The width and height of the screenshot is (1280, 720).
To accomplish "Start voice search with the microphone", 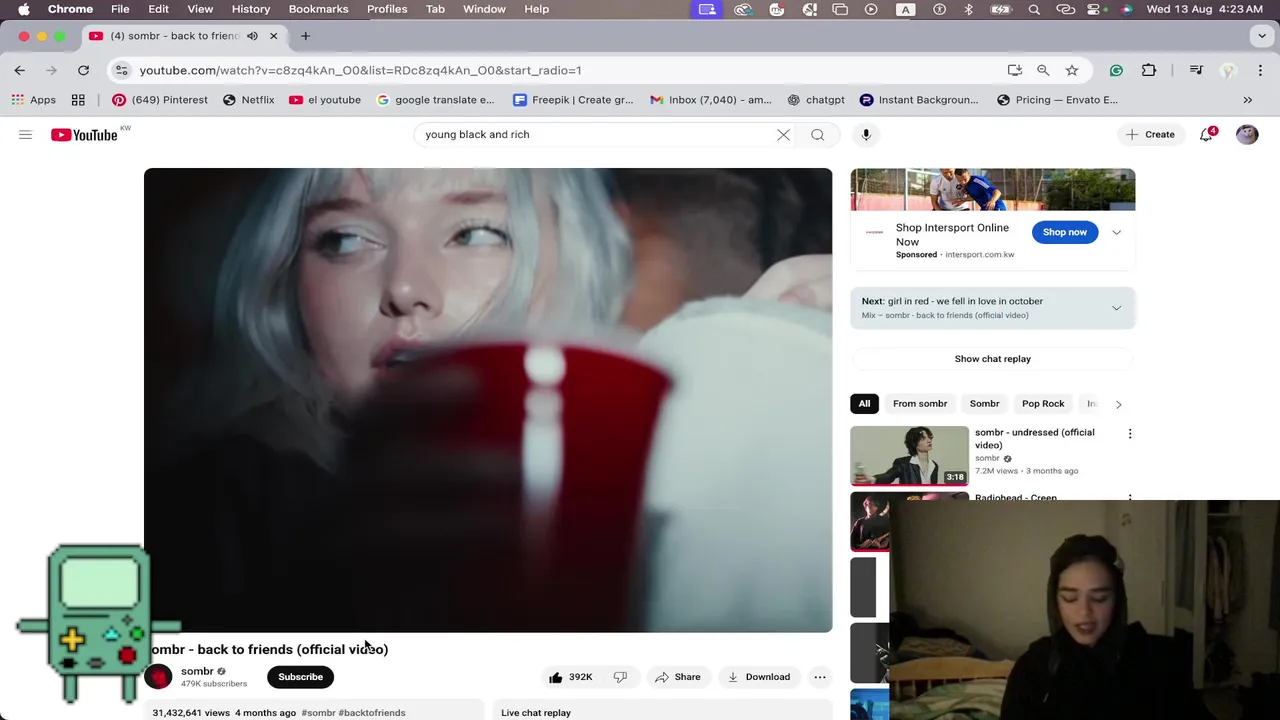I will (866, 134).
